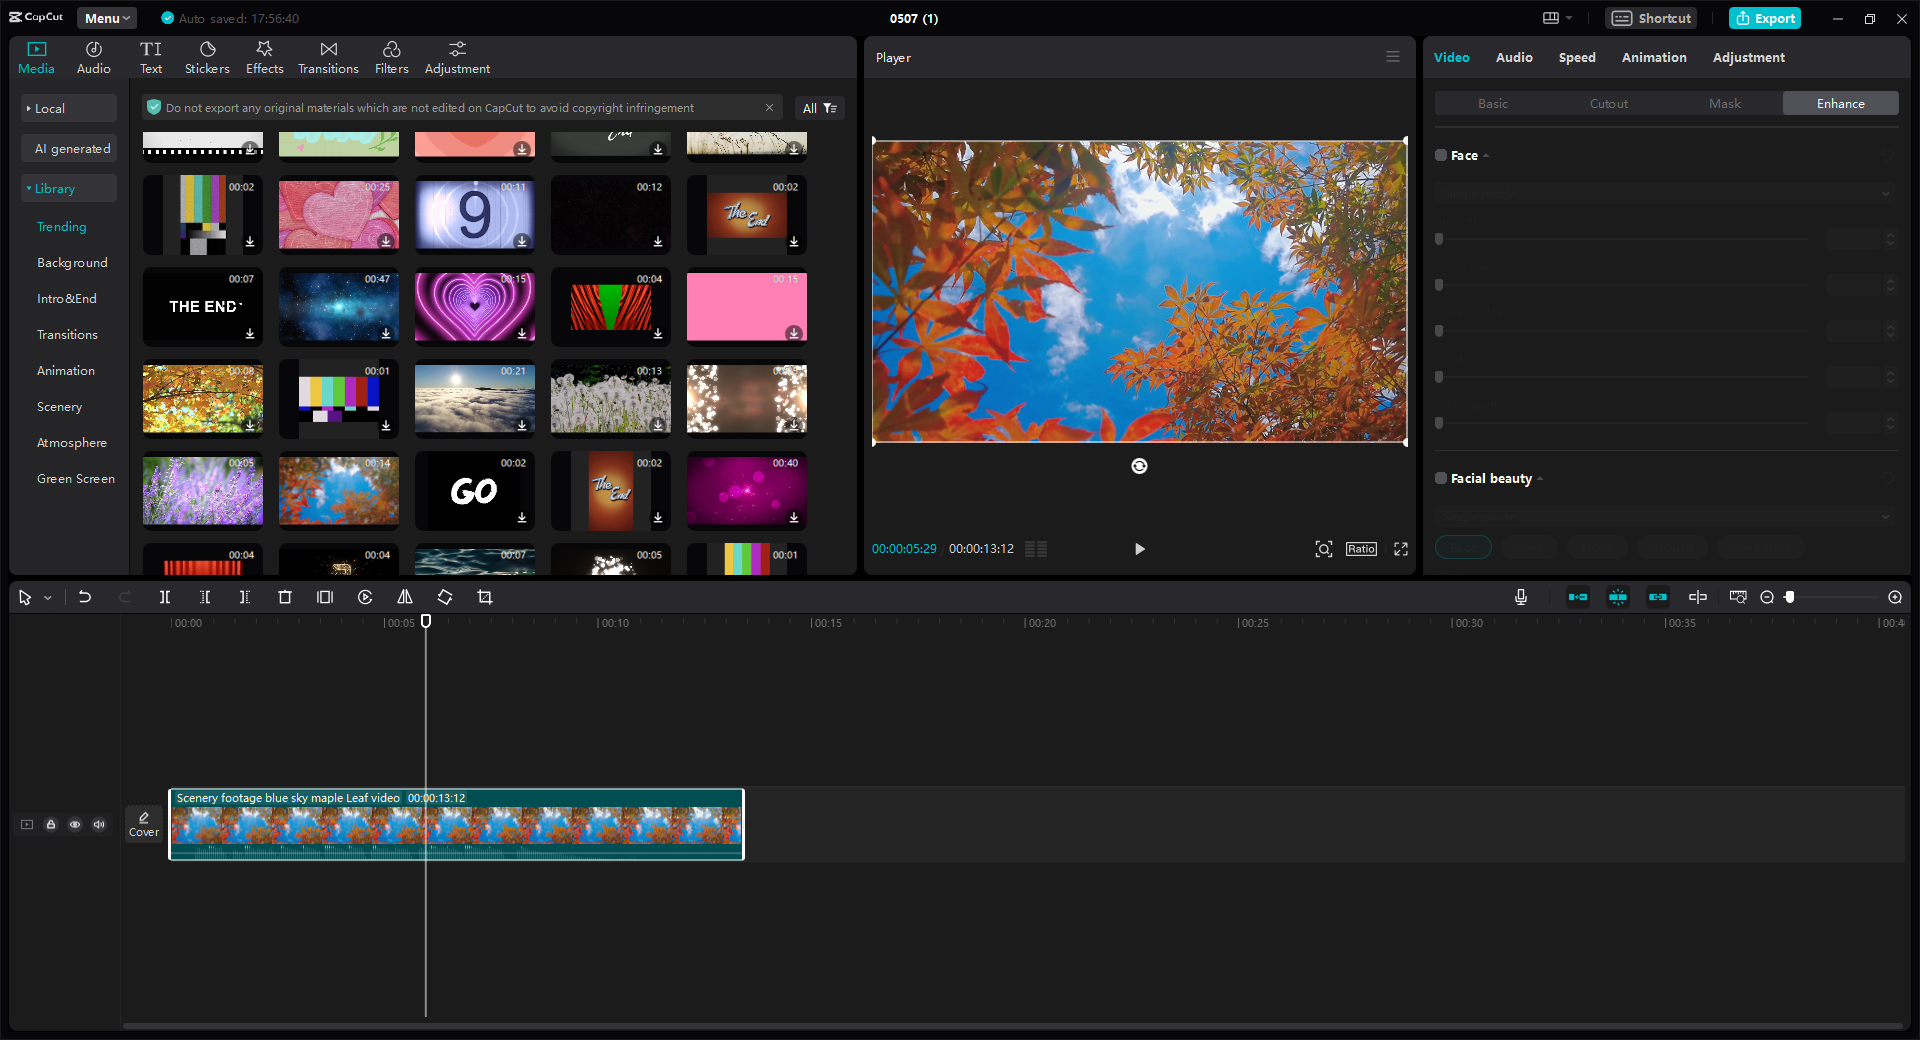Enable the Facial beauty checkbox
1920x1040 pixels.
point(1440,478)
